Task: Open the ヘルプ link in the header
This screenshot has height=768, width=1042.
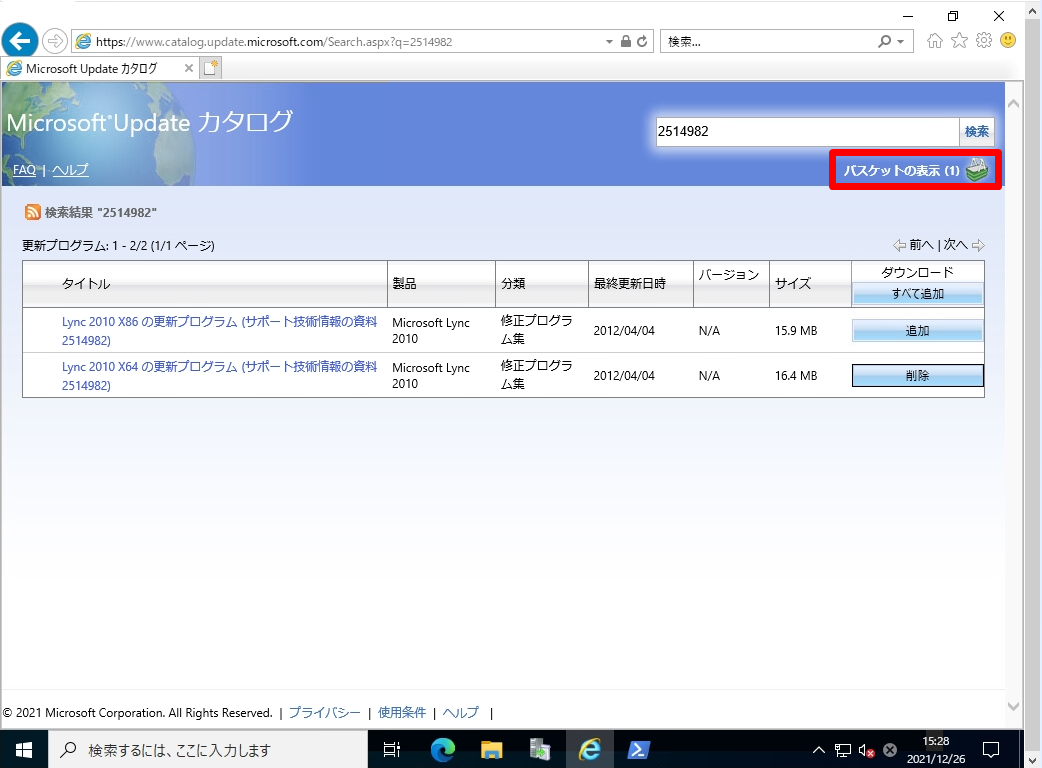Action: point(70,170)
